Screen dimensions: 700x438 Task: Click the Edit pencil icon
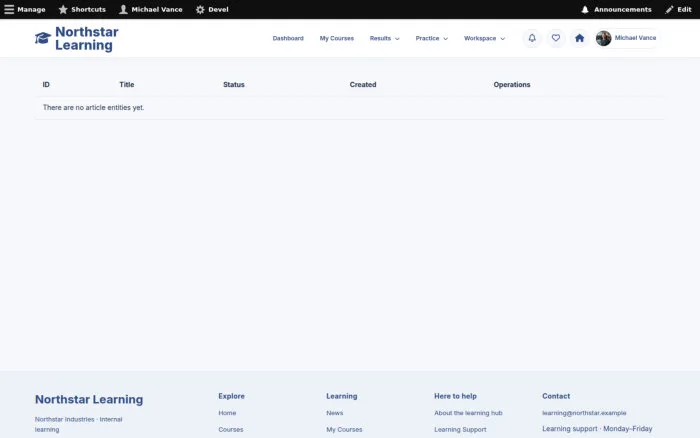669,9
